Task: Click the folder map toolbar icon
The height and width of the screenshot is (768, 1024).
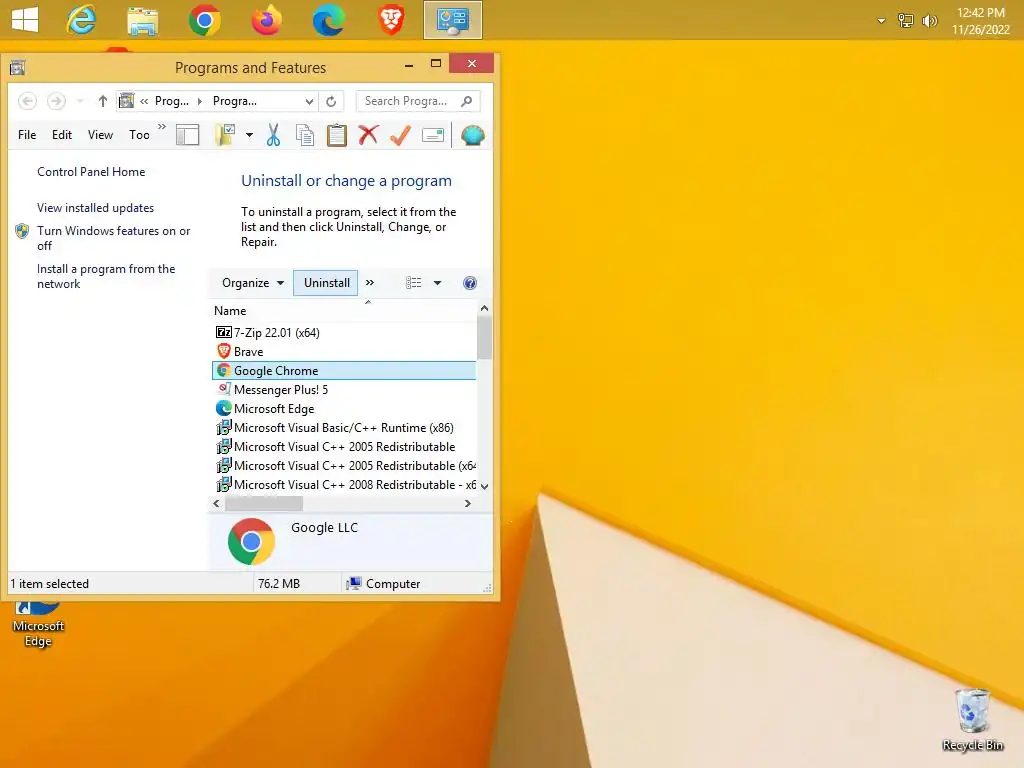Action: click(x=225, y=135)
